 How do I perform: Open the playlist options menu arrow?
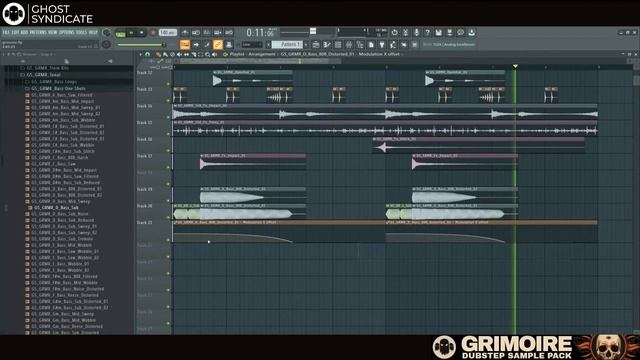tap(141, 54)
